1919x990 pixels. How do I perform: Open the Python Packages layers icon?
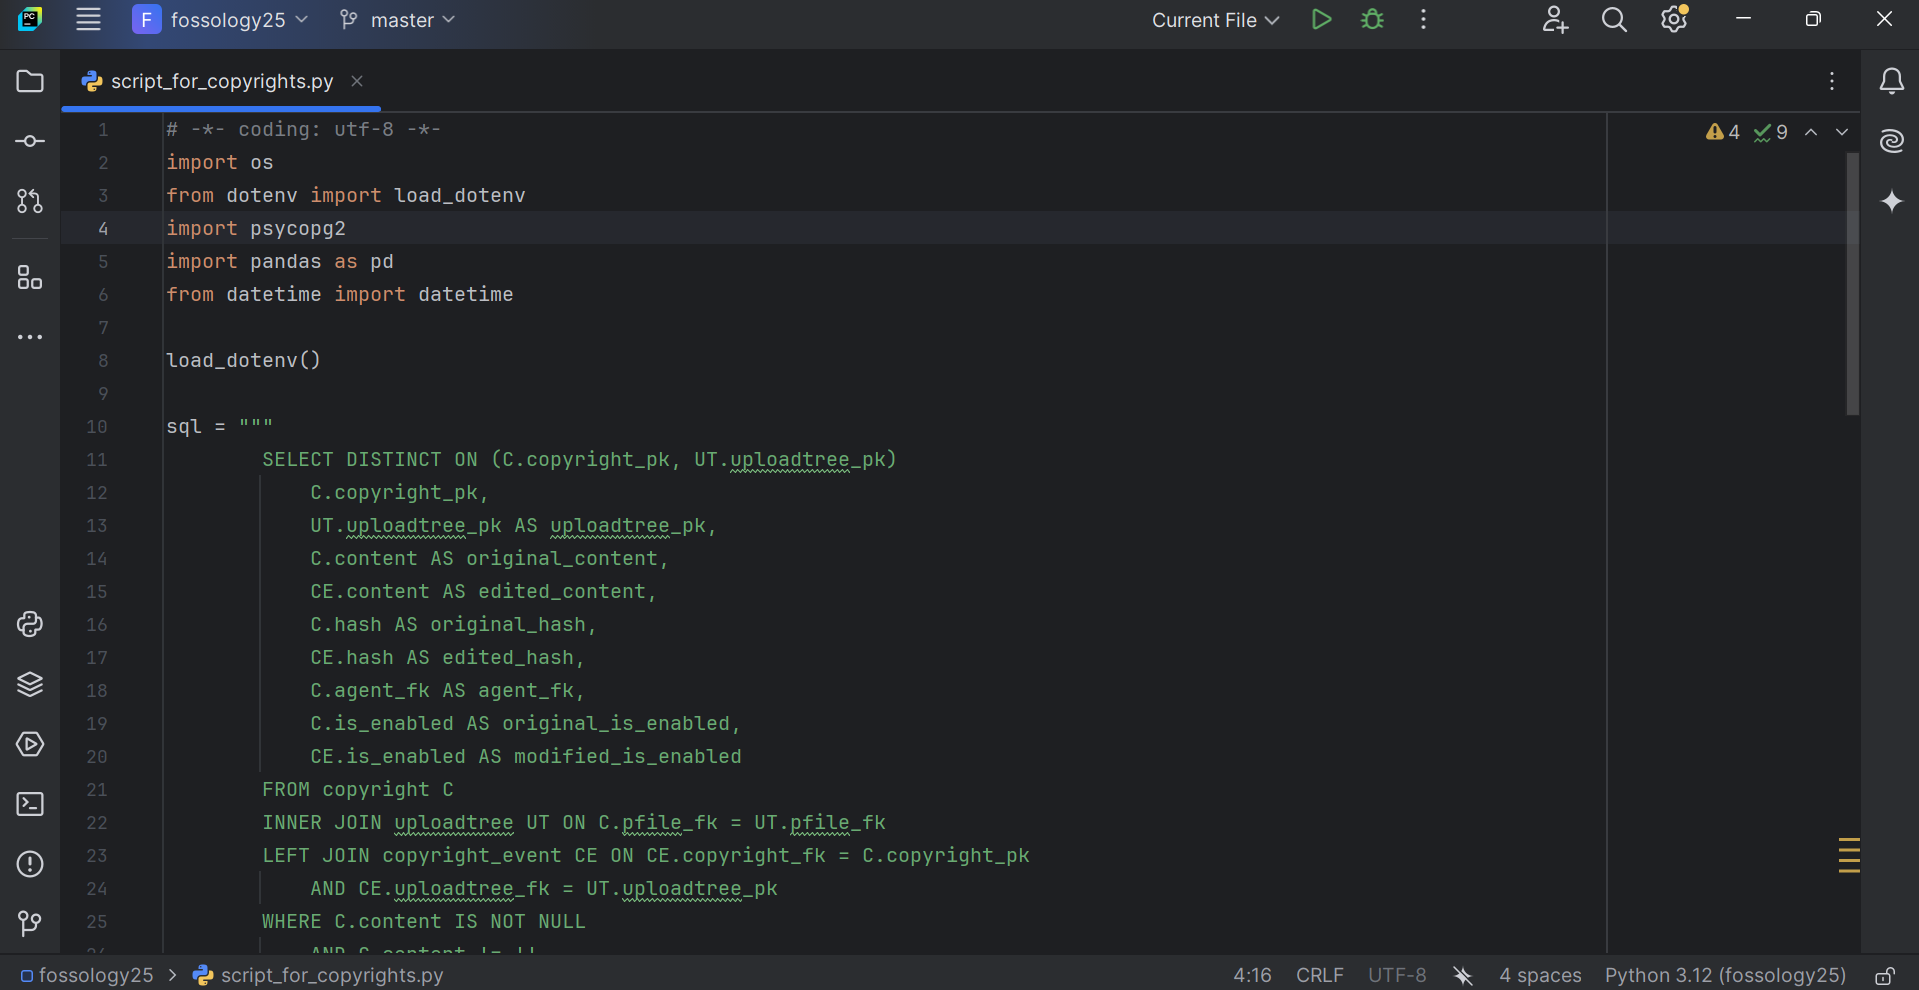click(30, 684)
